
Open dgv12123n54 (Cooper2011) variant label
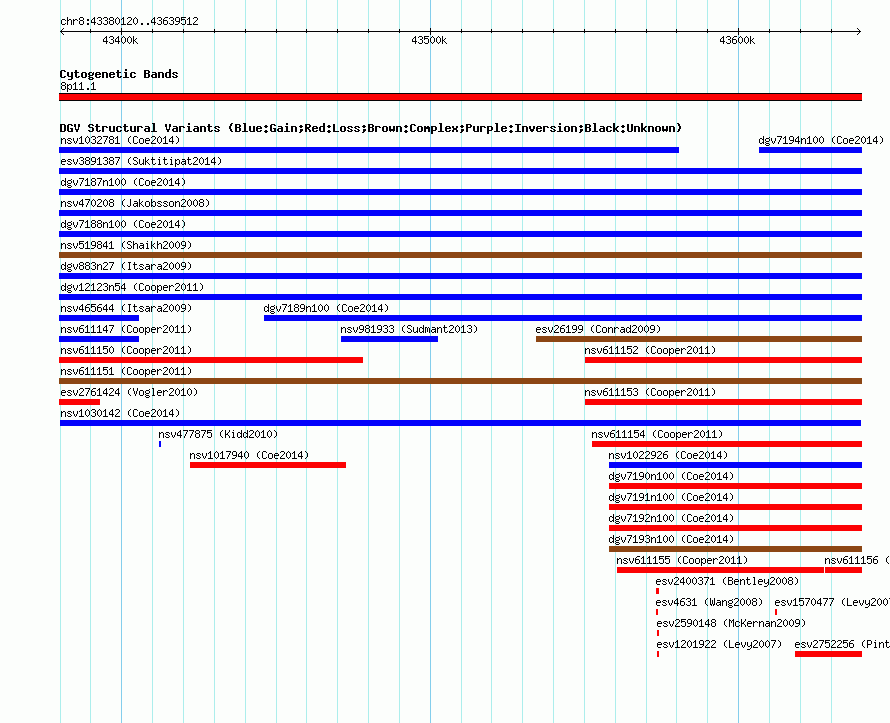point(132,287)
